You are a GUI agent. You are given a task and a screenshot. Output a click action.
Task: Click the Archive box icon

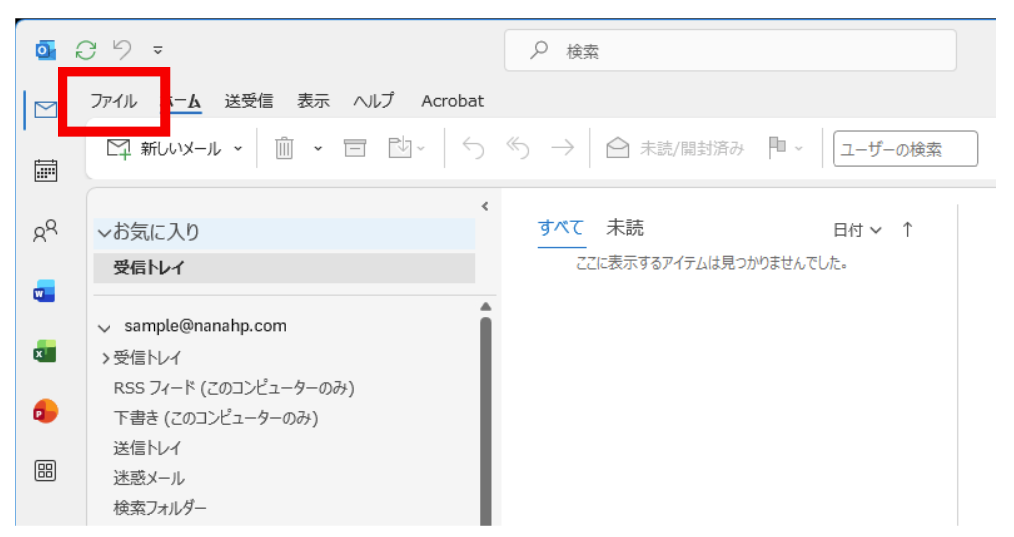pyautogui.click(x=354, y=149)
